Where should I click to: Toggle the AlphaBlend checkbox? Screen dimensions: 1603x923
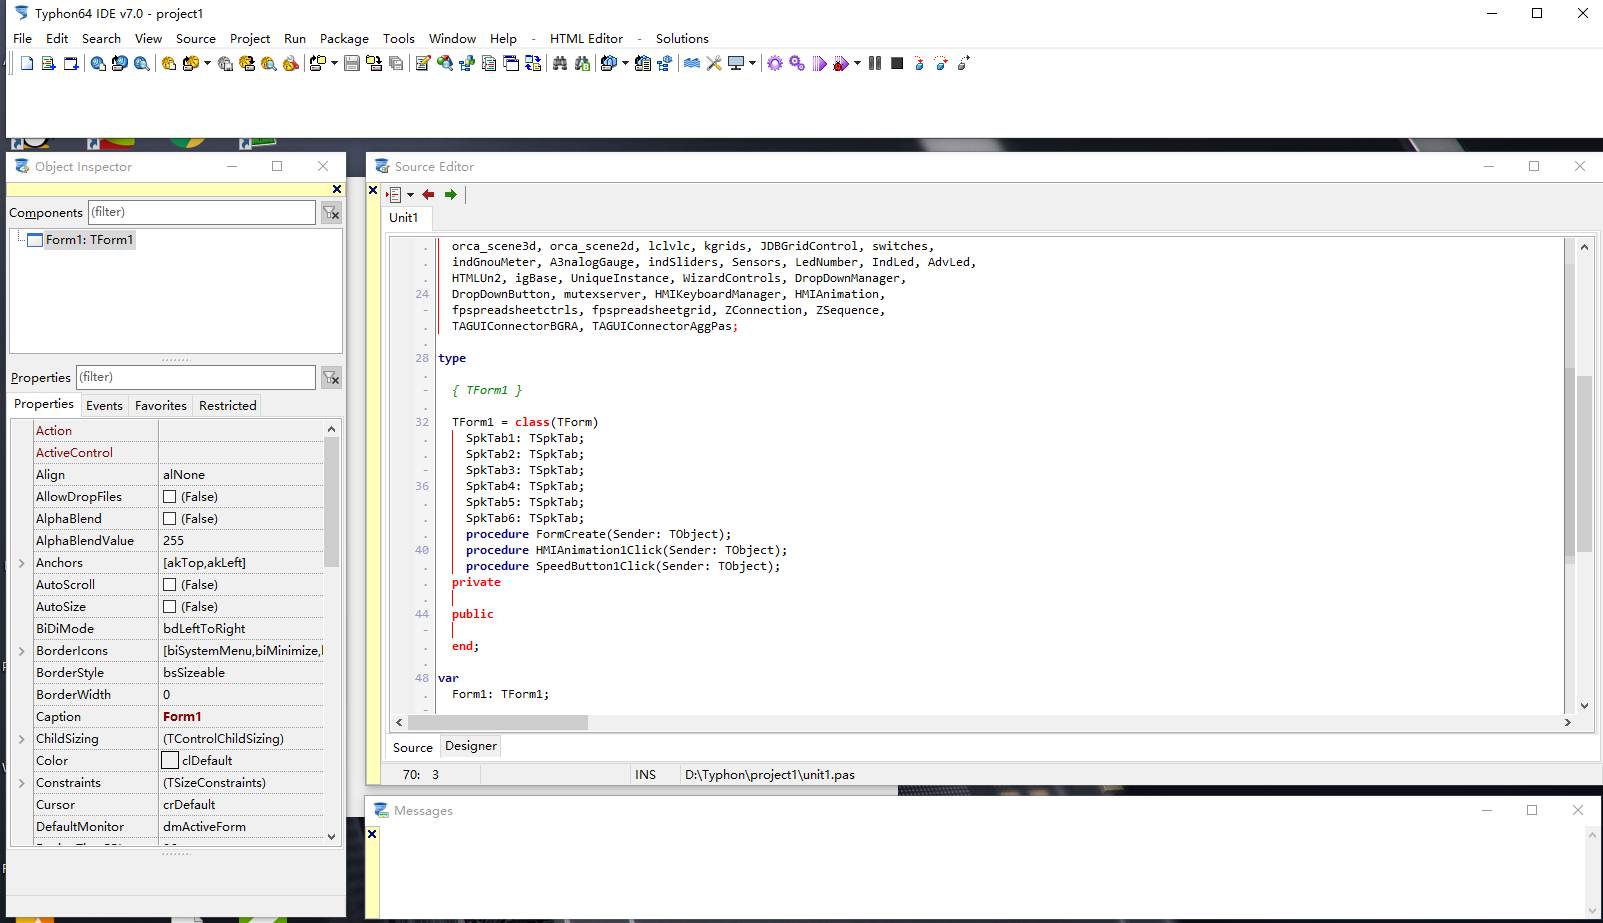(170, 519)
